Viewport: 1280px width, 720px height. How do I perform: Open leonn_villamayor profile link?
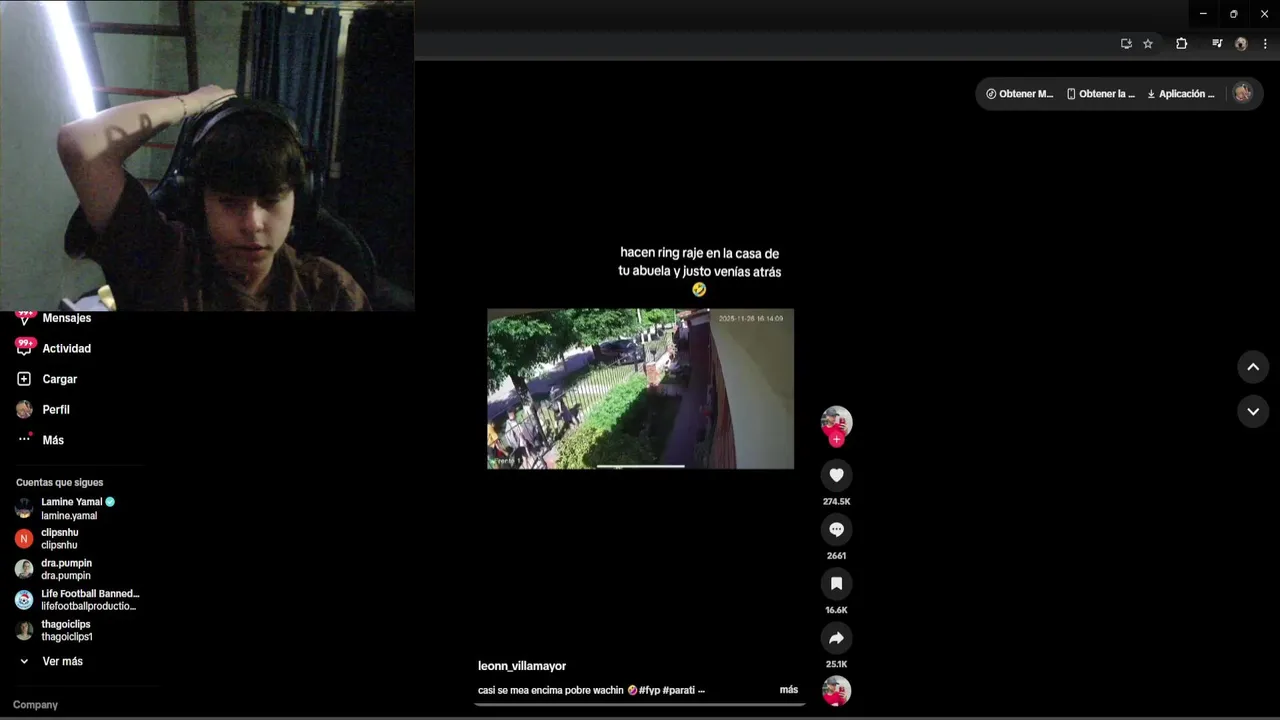(x=522, y=666)
